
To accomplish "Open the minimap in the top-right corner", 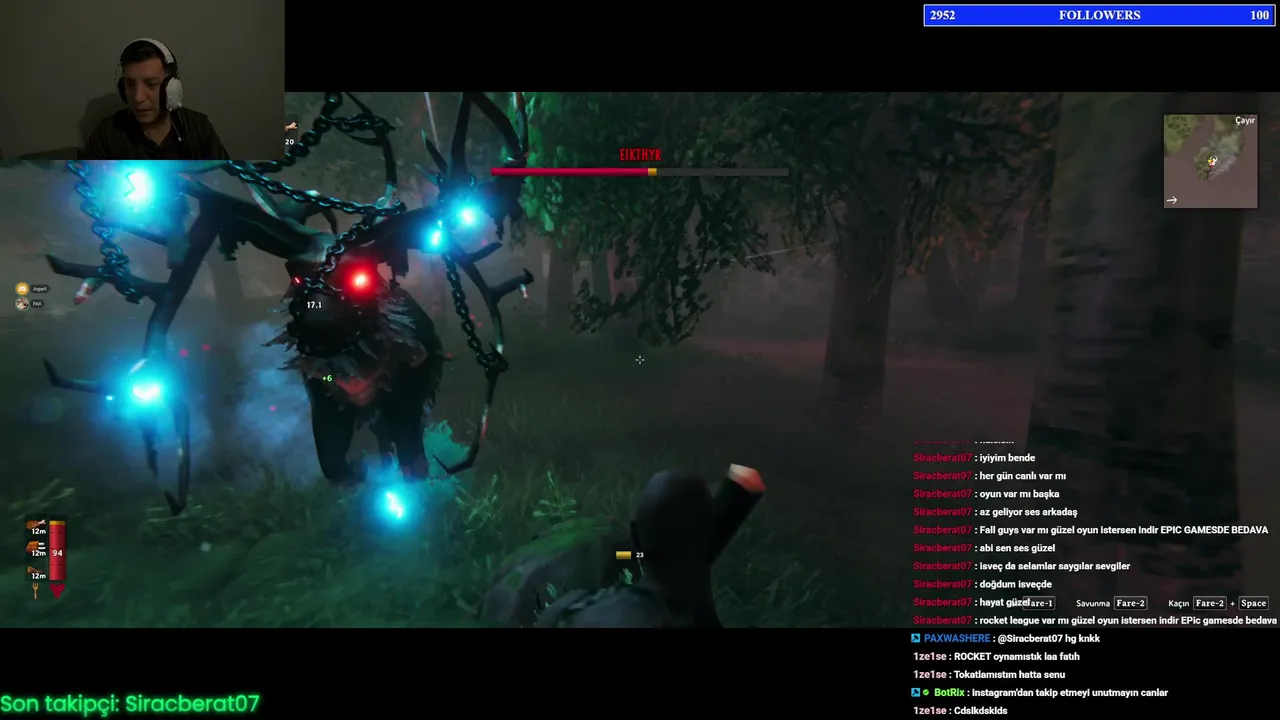I will [1210, 161].
